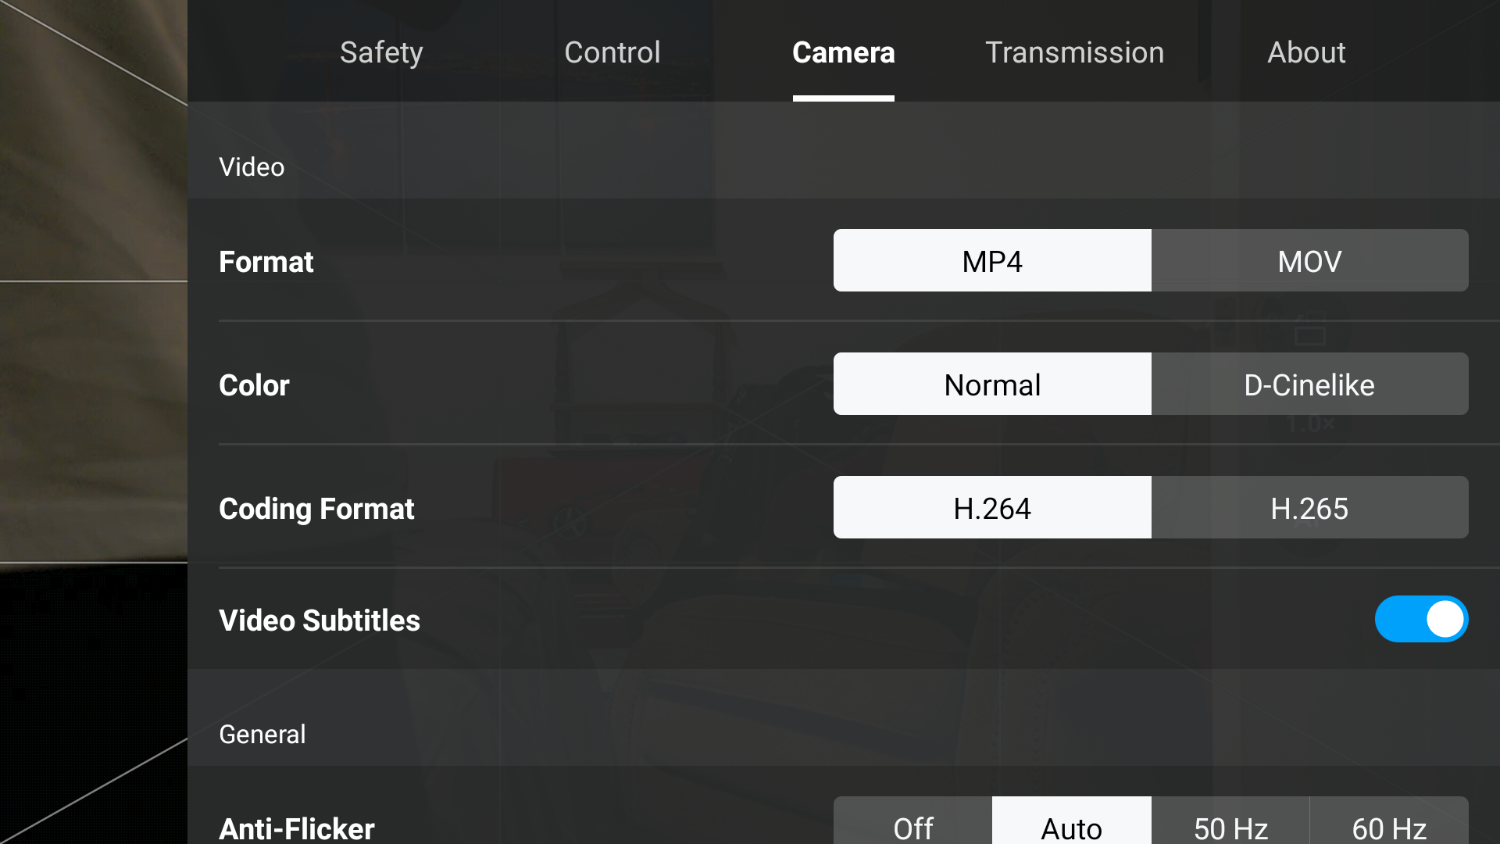
Task: Select 50 Hz anti-flicker frequency
Action: tap(1230, 826)
